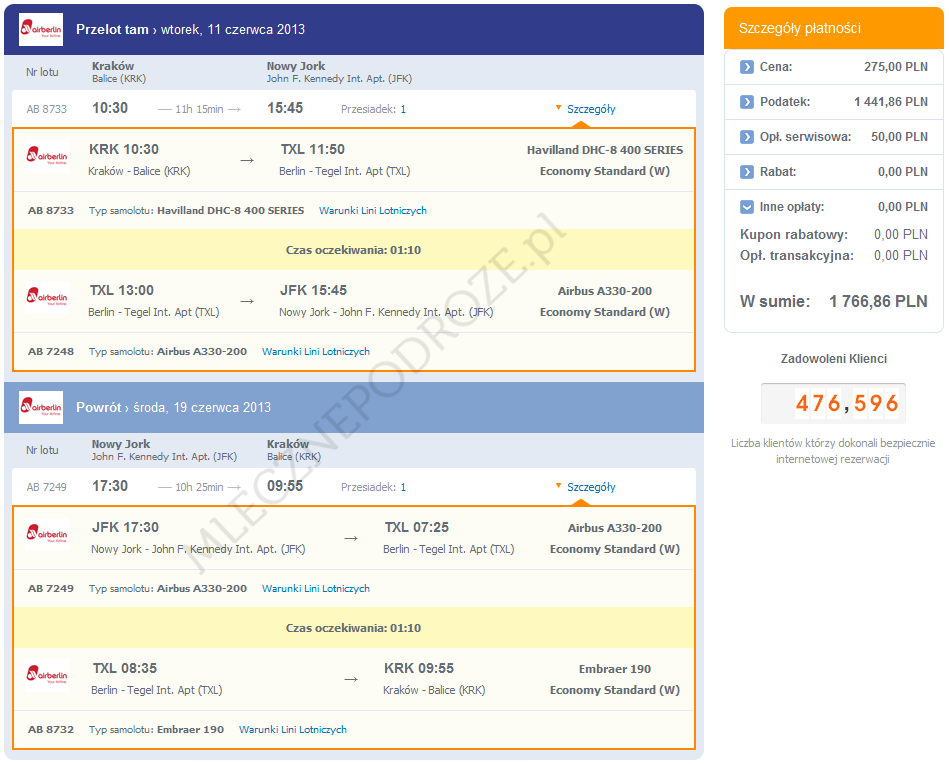Collapse Szczegóły for the return flight
The image size is (949, 764).
589,487
